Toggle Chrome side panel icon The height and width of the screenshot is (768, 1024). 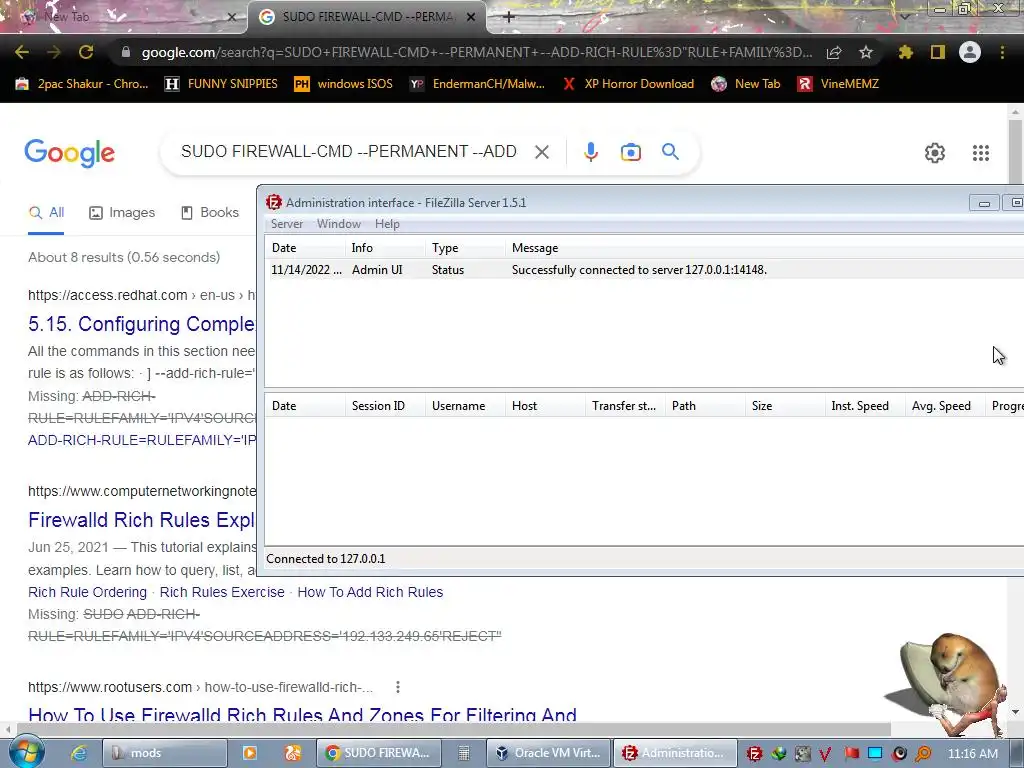938,52
